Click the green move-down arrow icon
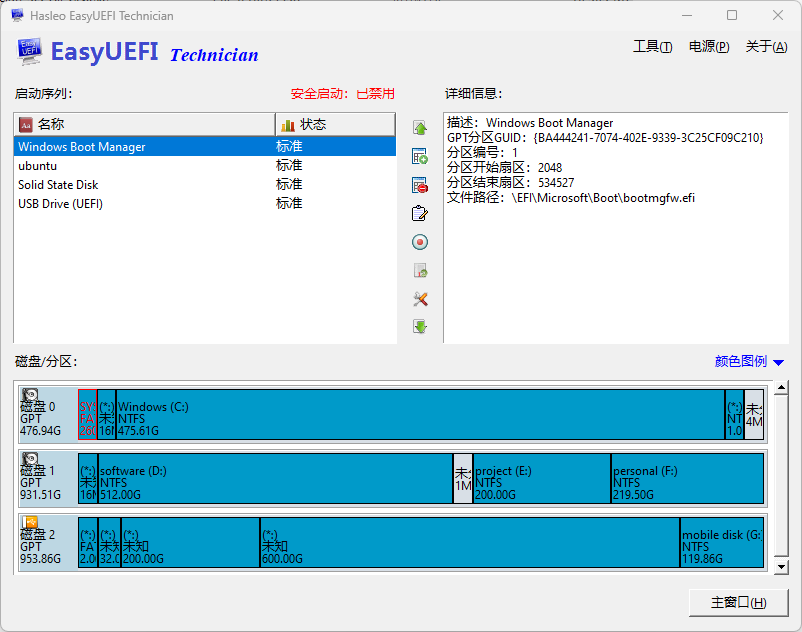 pyautogui.click(x=420, y=327)
